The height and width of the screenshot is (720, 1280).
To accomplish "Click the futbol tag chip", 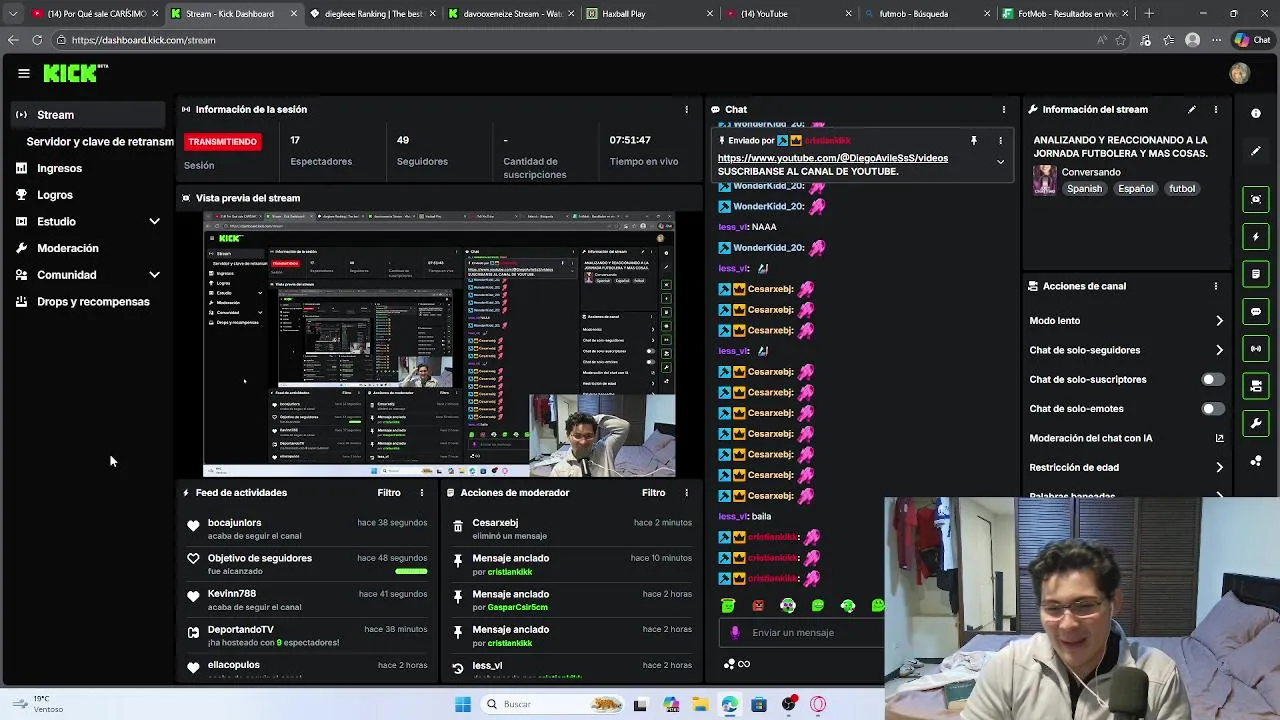I will 1182,189.
